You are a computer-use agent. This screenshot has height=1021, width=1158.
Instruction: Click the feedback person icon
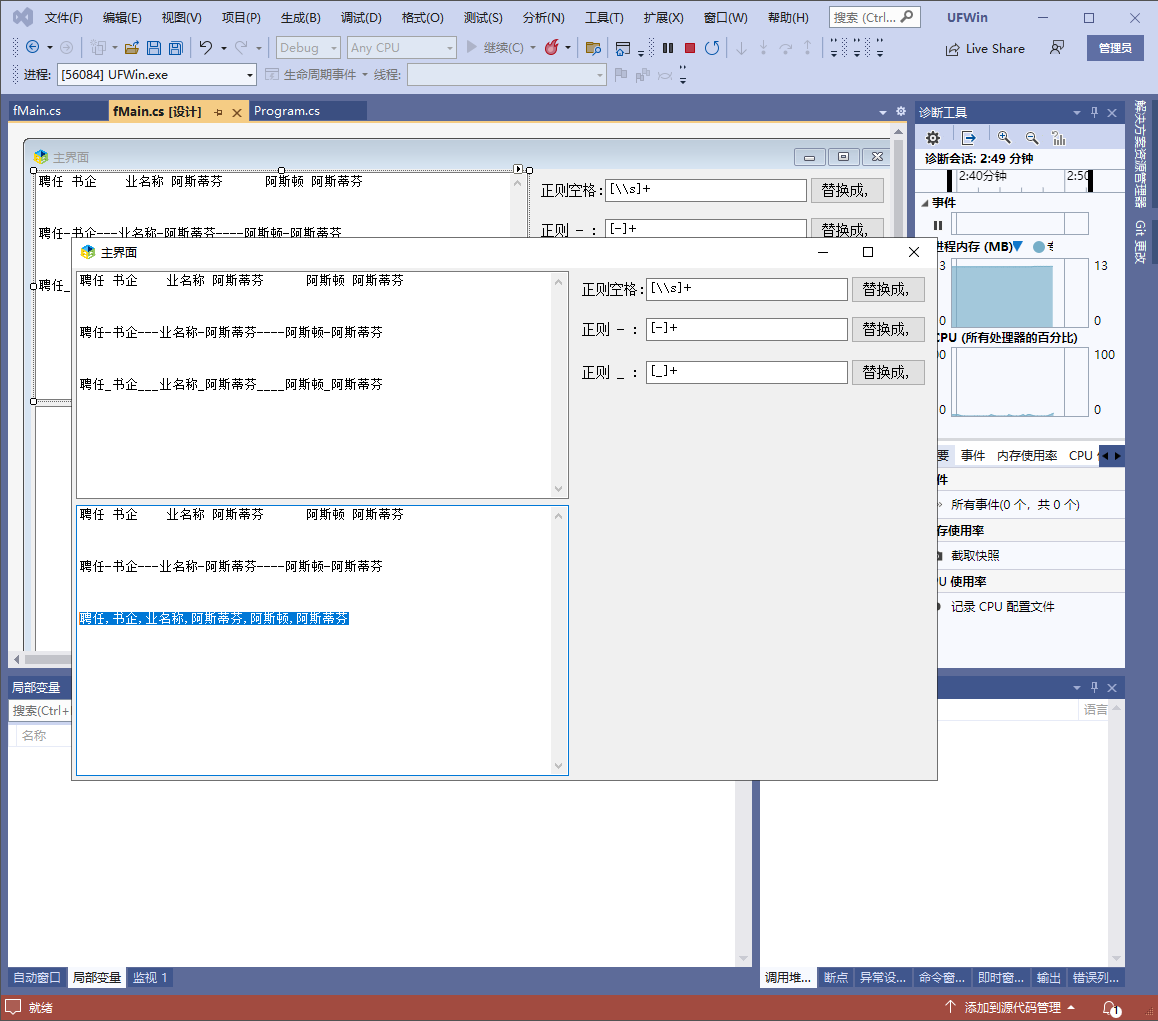pos(1057,48)
